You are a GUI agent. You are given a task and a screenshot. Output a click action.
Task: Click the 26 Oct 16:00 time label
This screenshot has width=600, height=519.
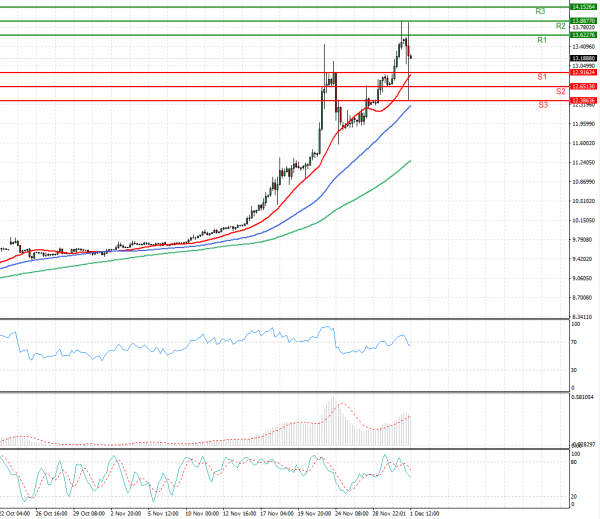coord(51,514)
